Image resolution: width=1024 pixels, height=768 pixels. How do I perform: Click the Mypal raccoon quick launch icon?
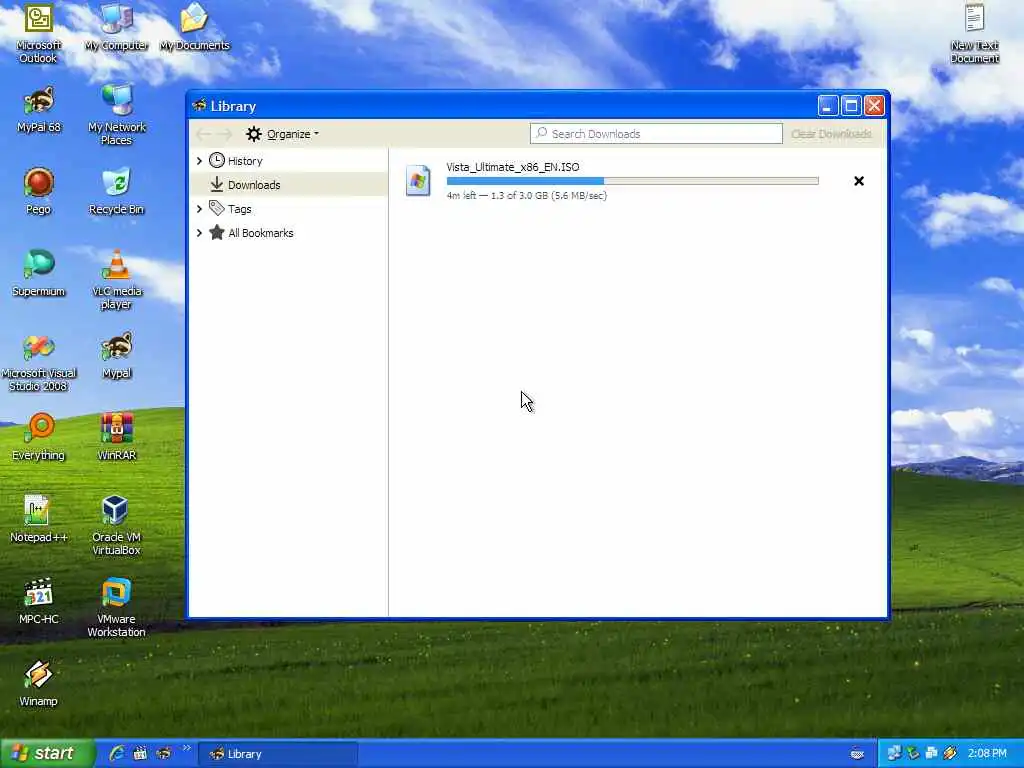coord(163,753)
